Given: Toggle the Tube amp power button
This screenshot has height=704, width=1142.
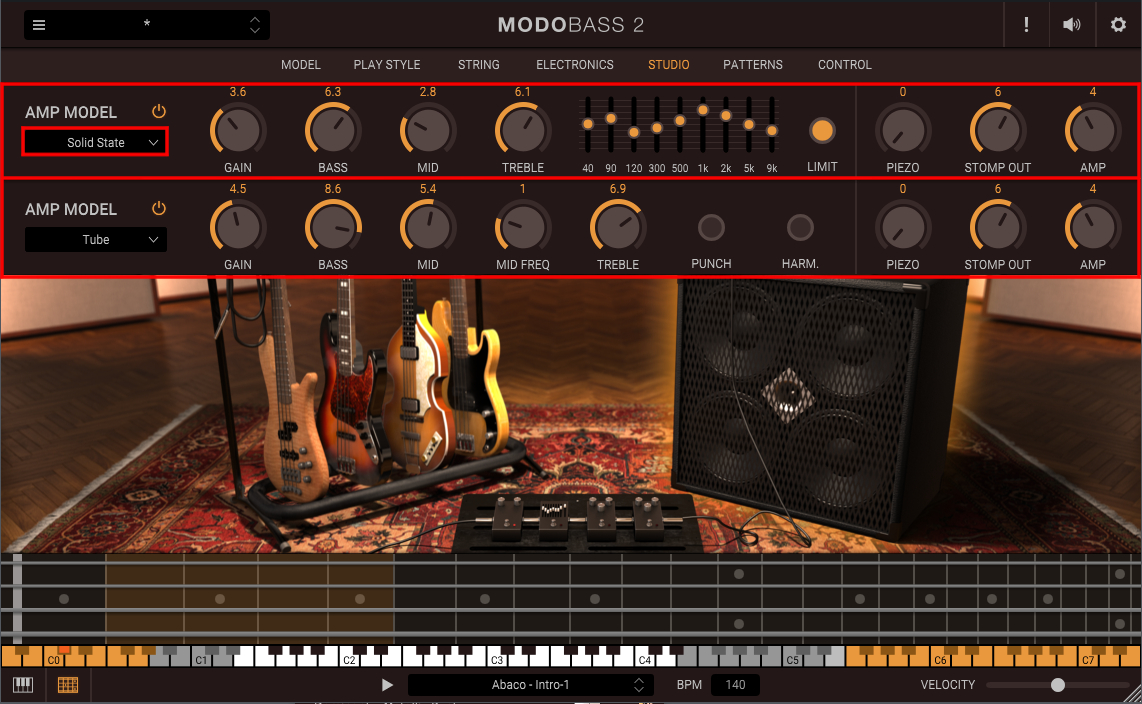Looking at the screenshot, I should pos(158,209).
